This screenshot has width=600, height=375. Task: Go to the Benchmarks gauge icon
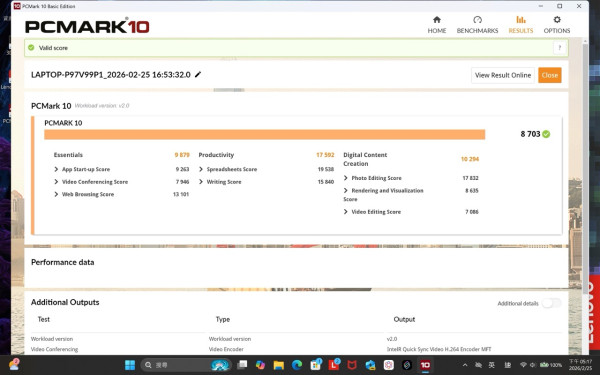tap(477, 20)
